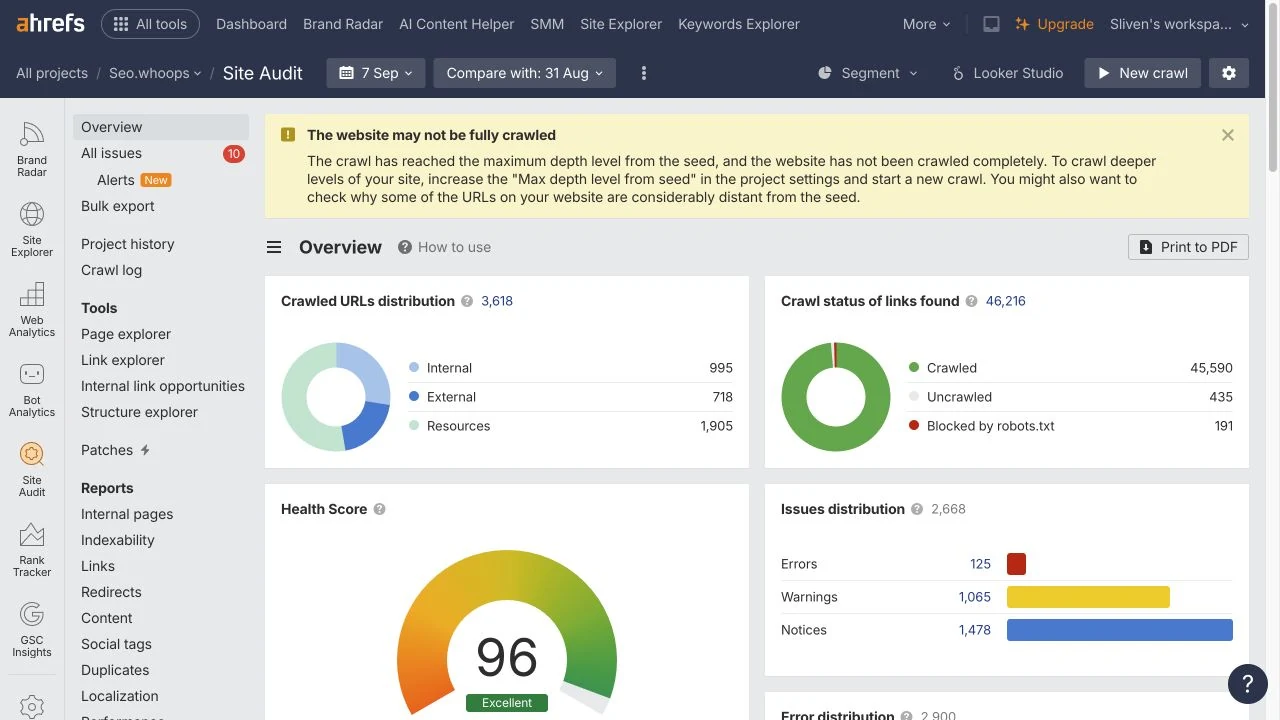Open Sliven's workspace dropdown
Screen dimensions: 1280x720
1180,24
